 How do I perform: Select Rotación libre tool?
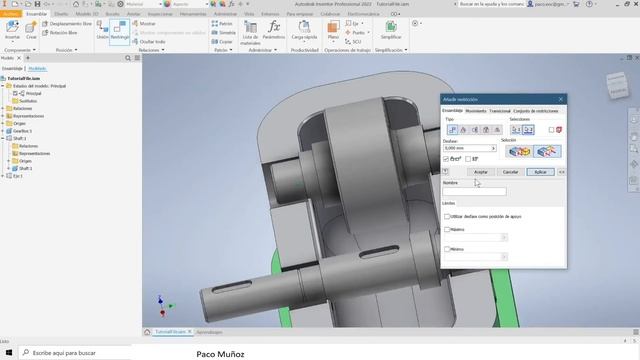60,33
